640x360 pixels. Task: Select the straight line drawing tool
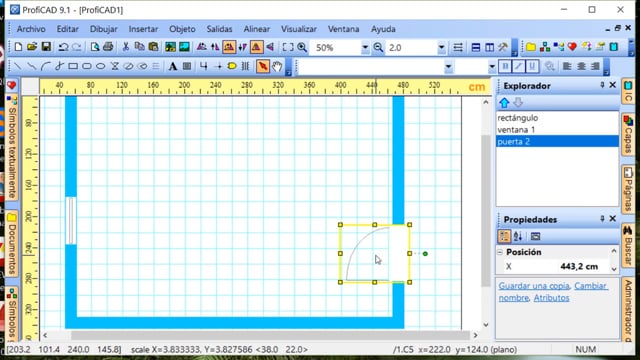click(18, 66)
